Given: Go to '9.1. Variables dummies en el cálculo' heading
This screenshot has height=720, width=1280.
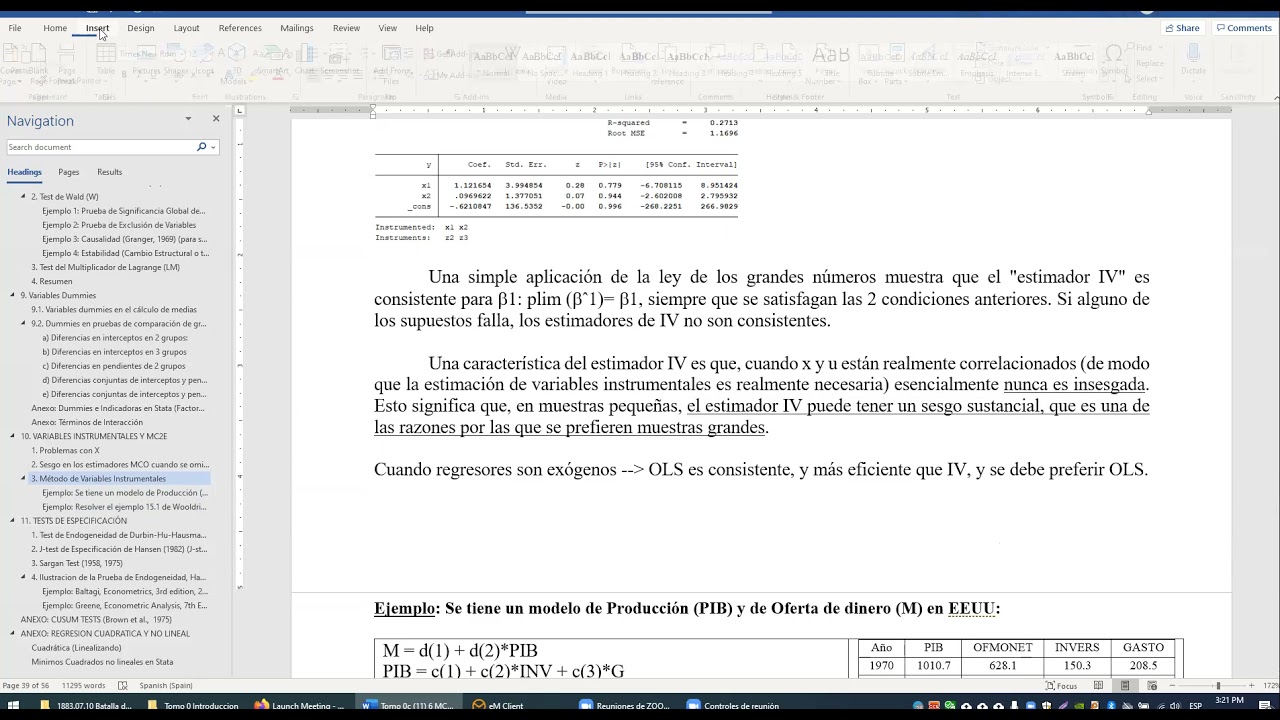Looking at the screenshot, I should click(x=114, y=309).
